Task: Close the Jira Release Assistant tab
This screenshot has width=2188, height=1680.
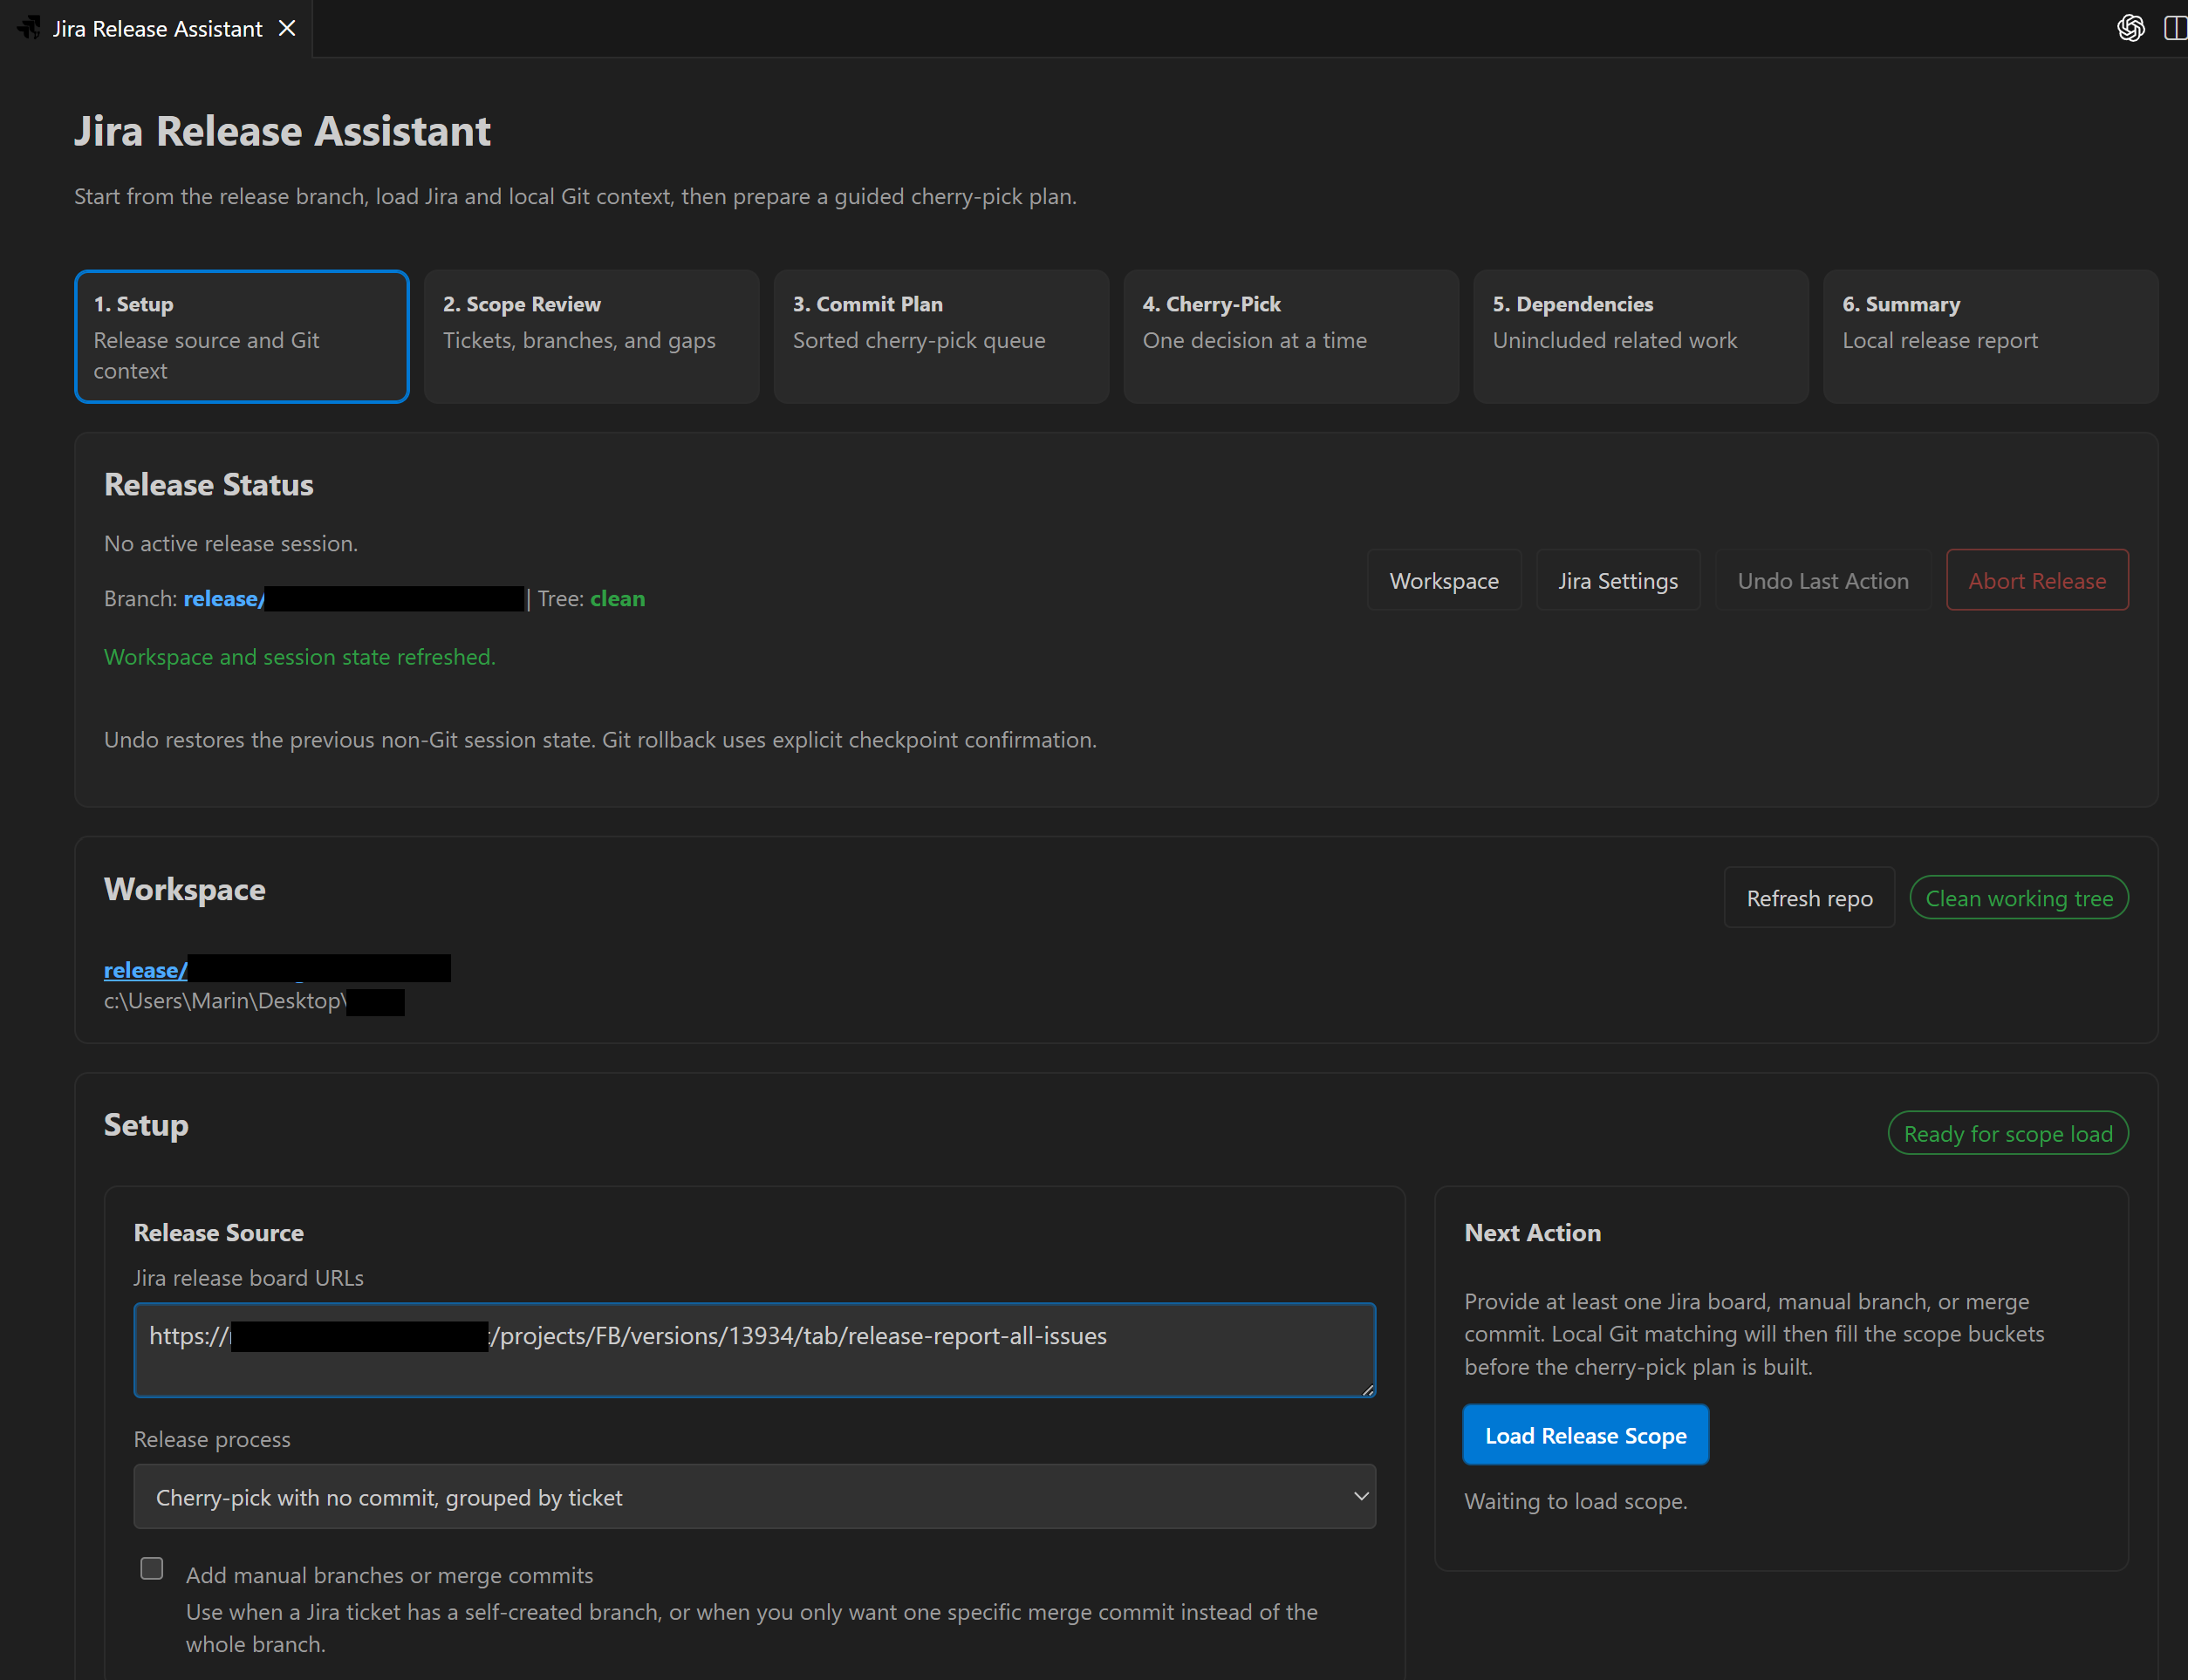Action: tap(287, 28)
